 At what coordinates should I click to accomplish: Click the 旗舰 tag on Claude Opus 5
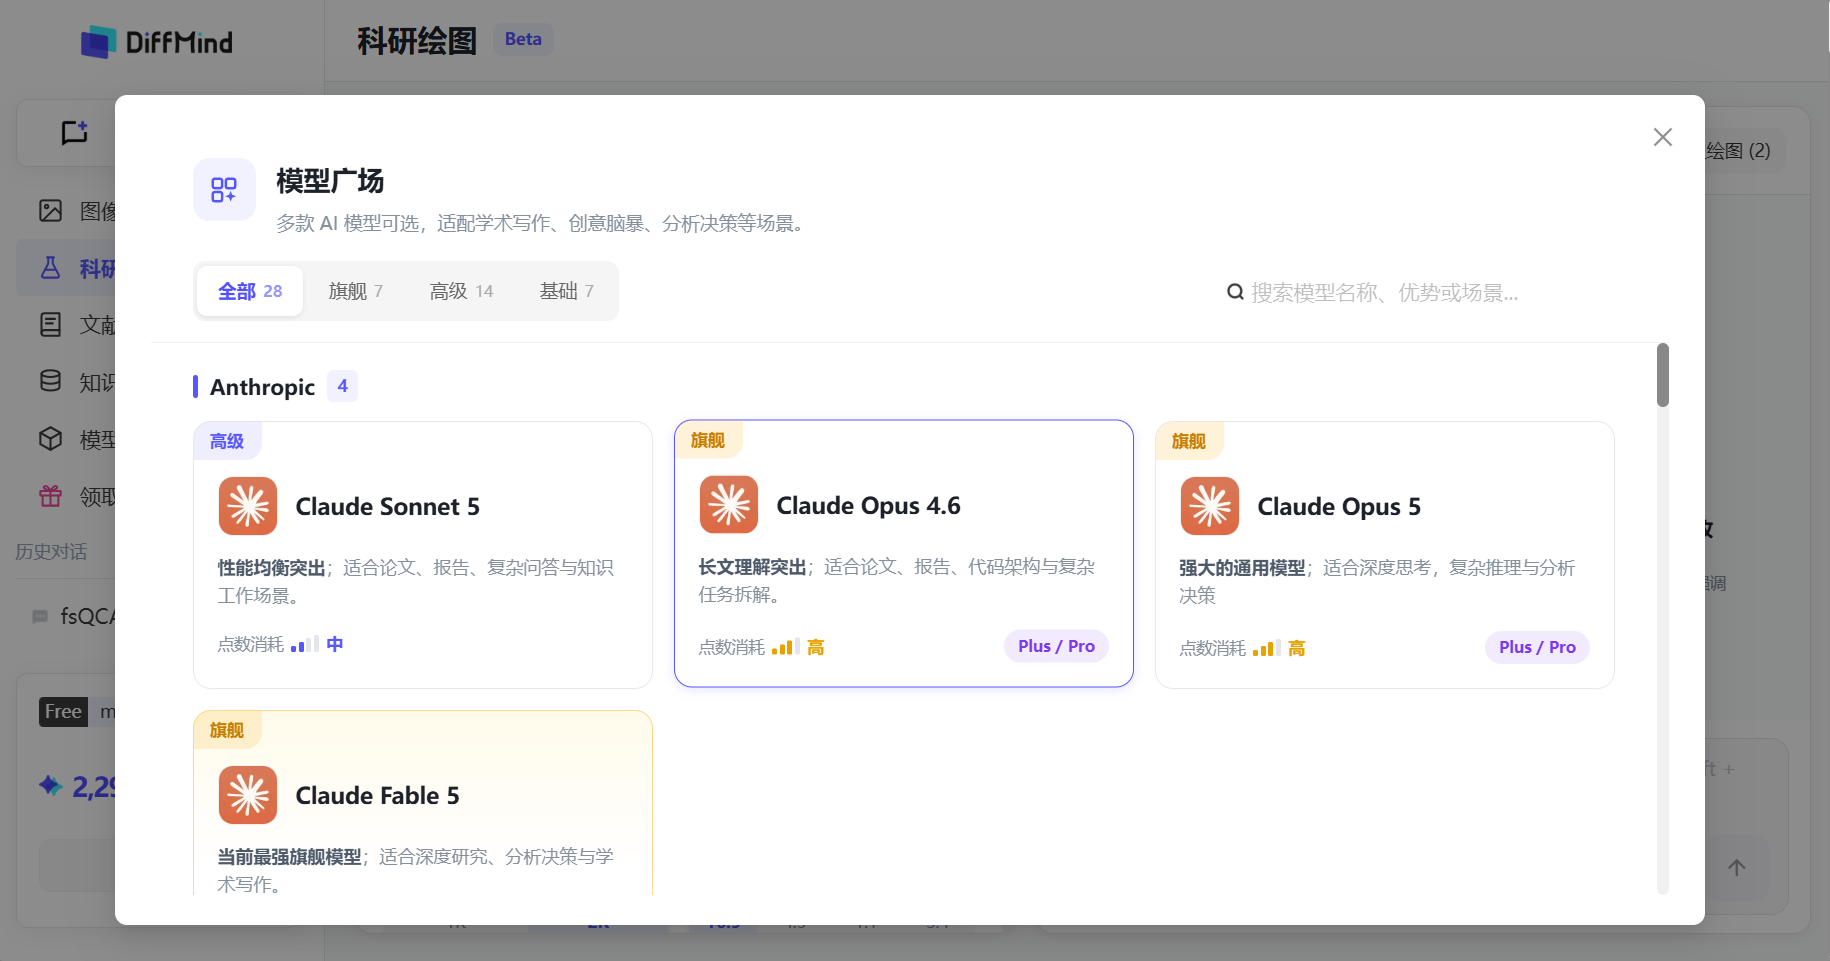(1189, 441)
